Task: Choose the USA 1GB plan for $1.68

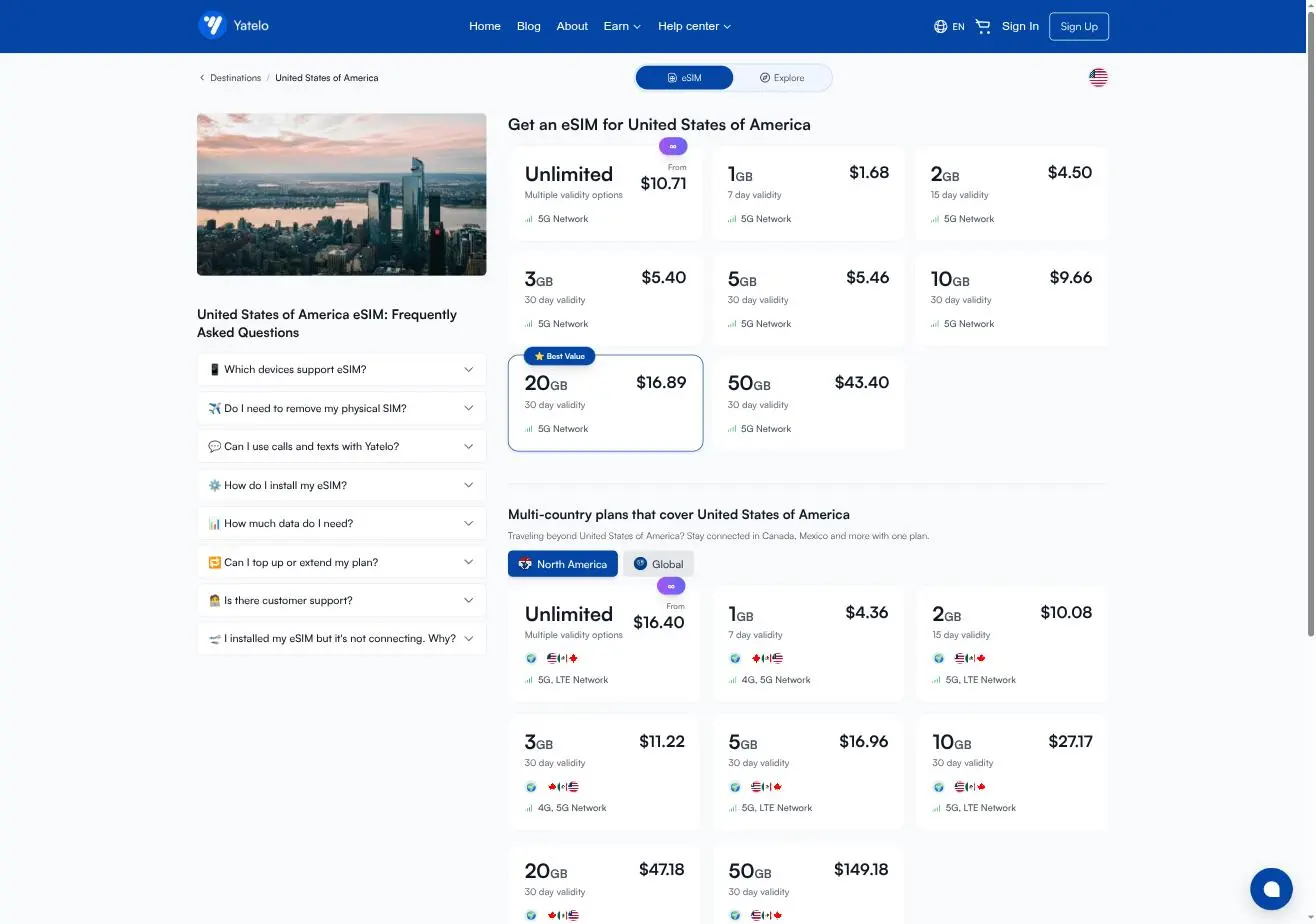Action: pos(808,194)
